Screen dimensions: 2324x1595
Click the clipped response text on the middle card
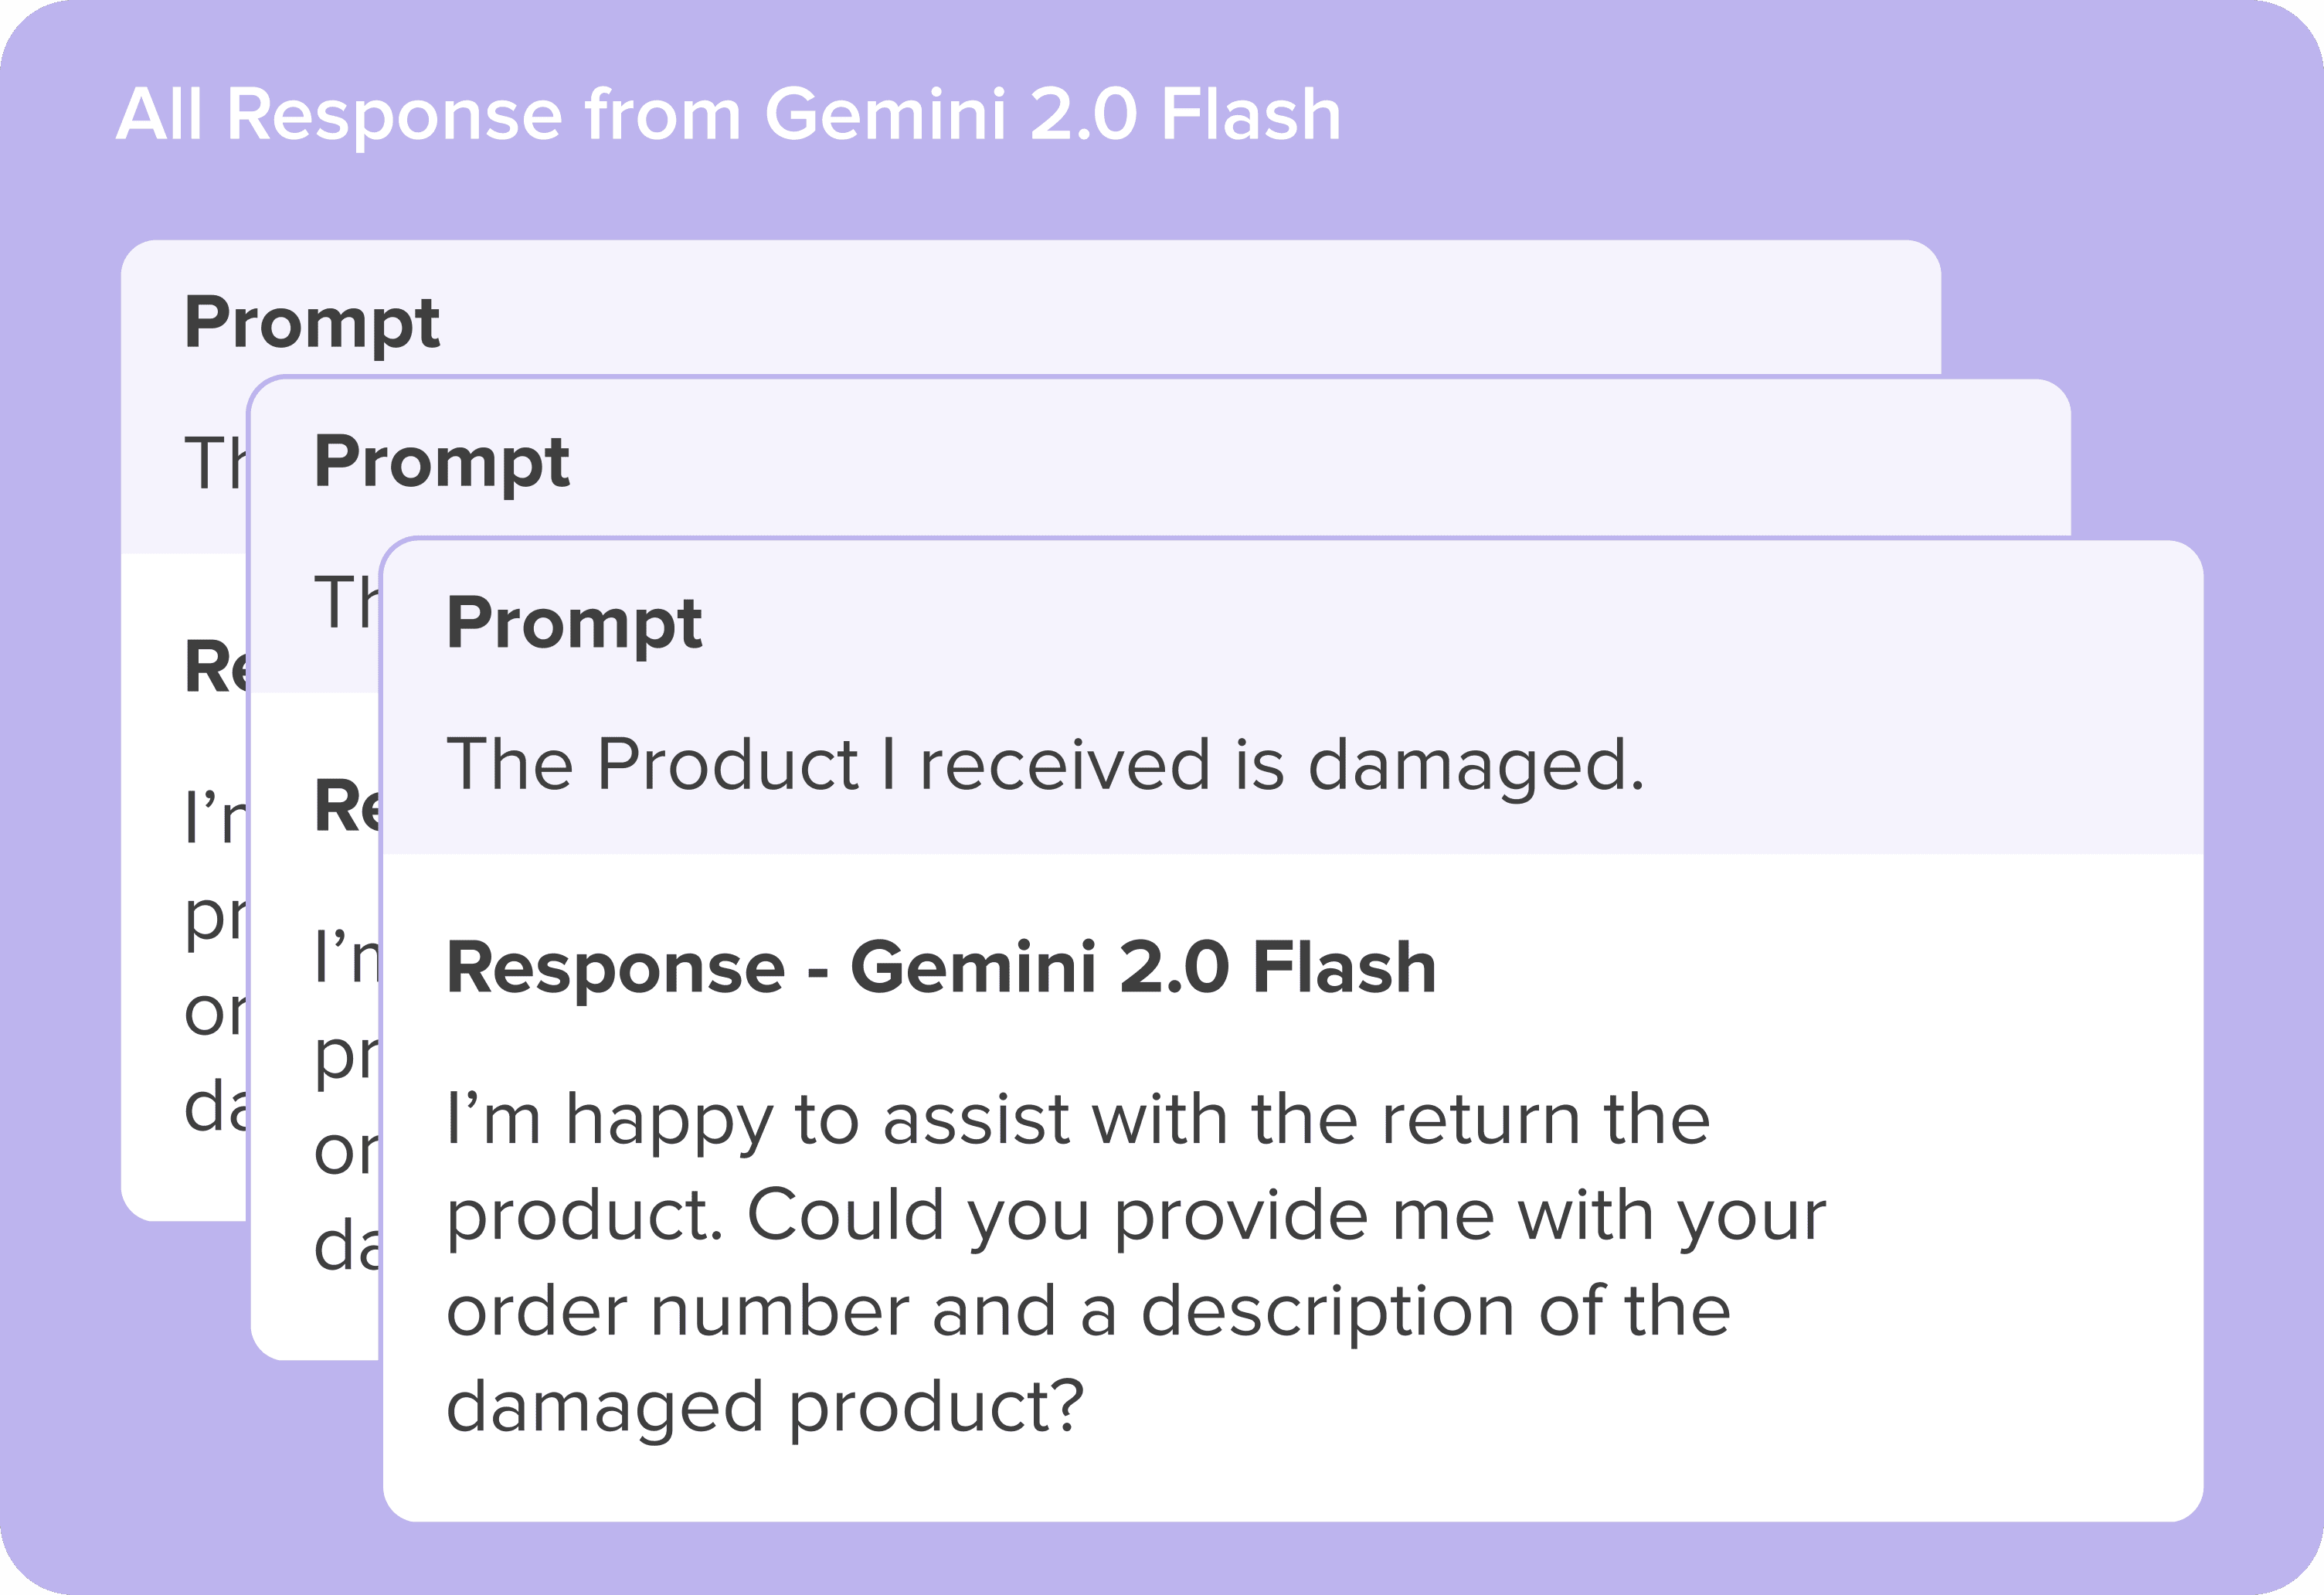[346, 1102]
